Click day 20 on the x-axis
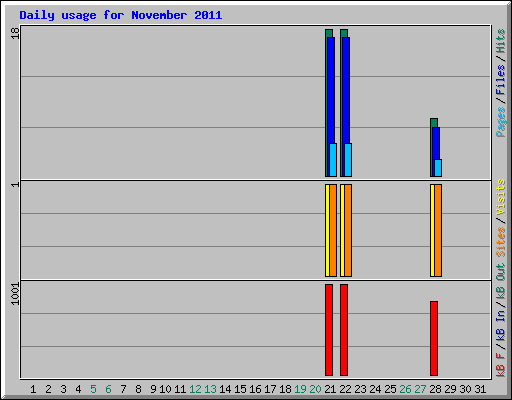The width and height of the screenshot is (512, 400). [315, 389]
